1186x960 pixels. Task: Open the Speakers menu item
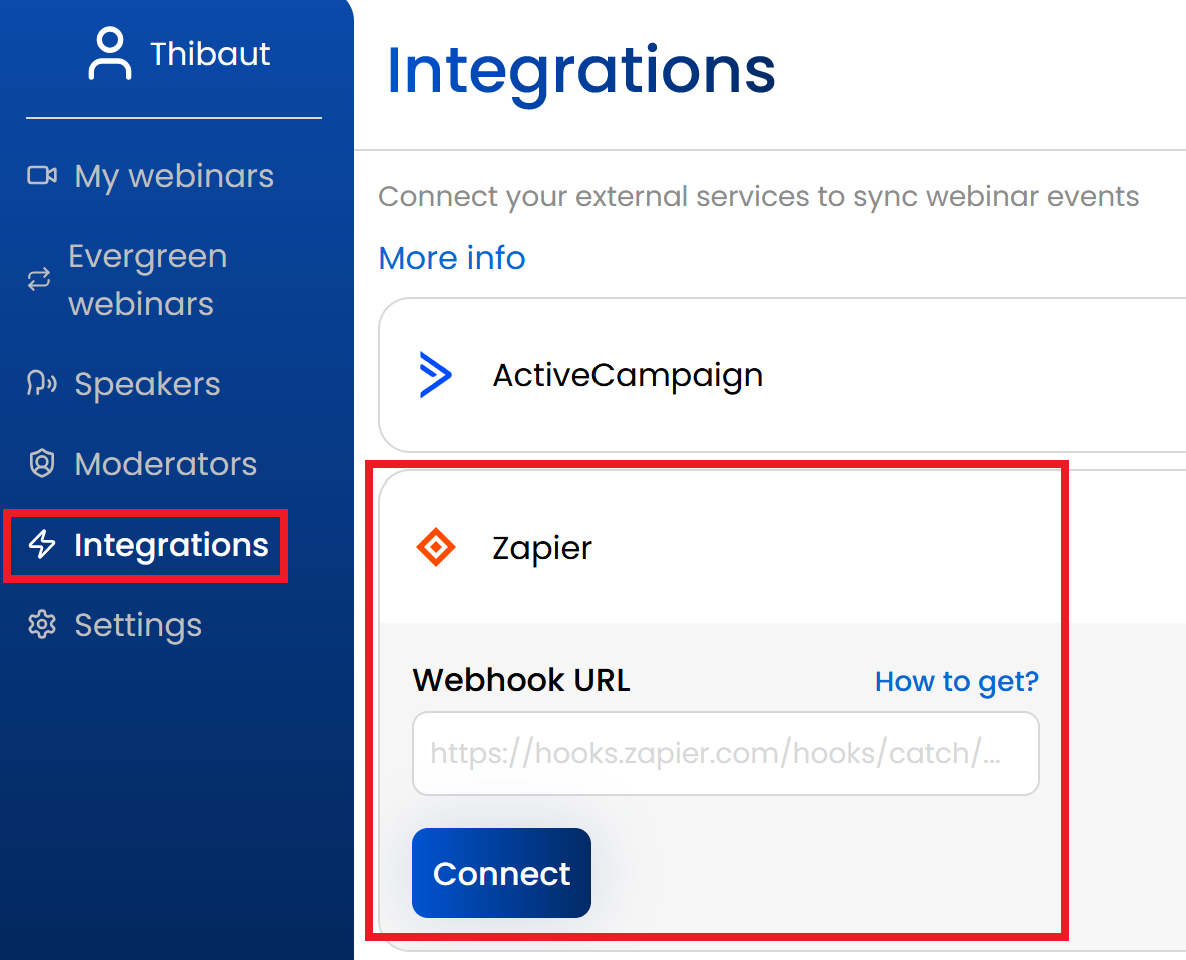pyautogui.click(x=147, y=384)
